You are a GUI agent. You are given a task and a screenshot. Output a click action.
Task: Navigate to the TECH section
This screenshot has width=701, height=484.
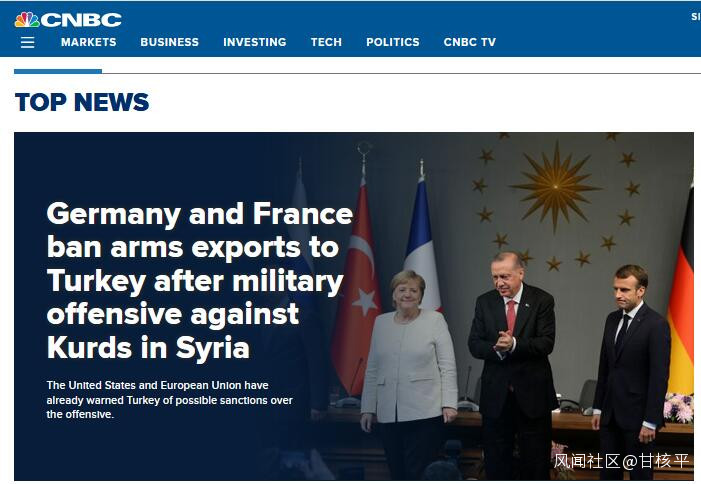click(x=326, y=42)
